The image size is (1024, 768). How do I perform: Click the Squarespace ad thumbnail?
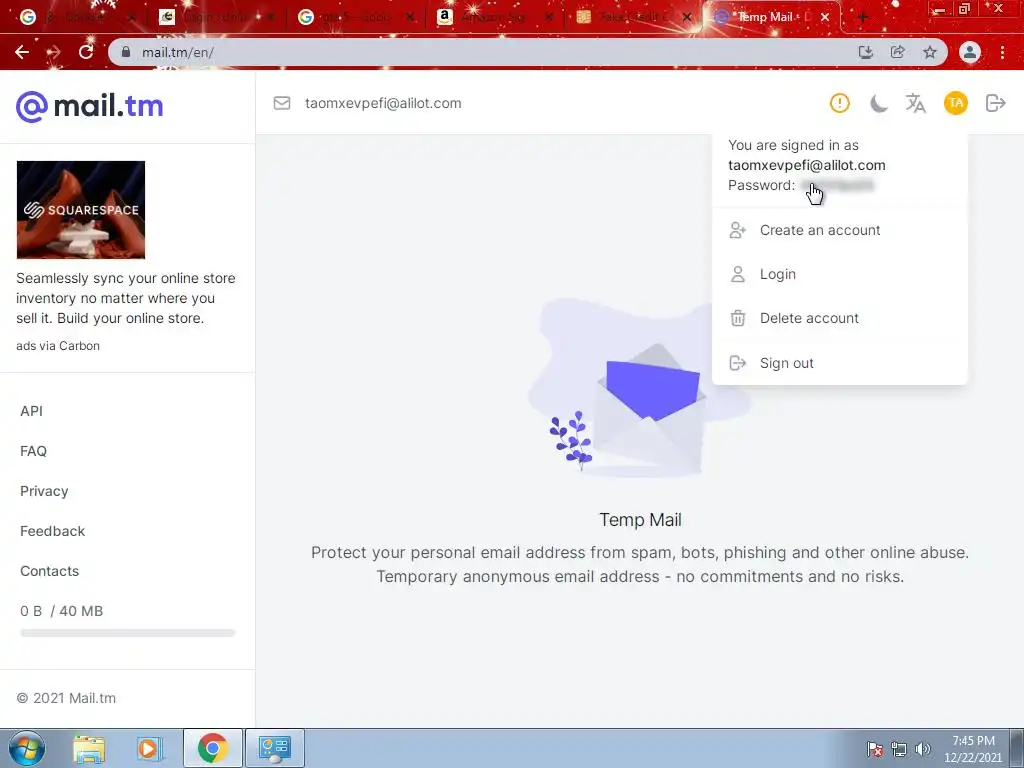tap(81, 210)
